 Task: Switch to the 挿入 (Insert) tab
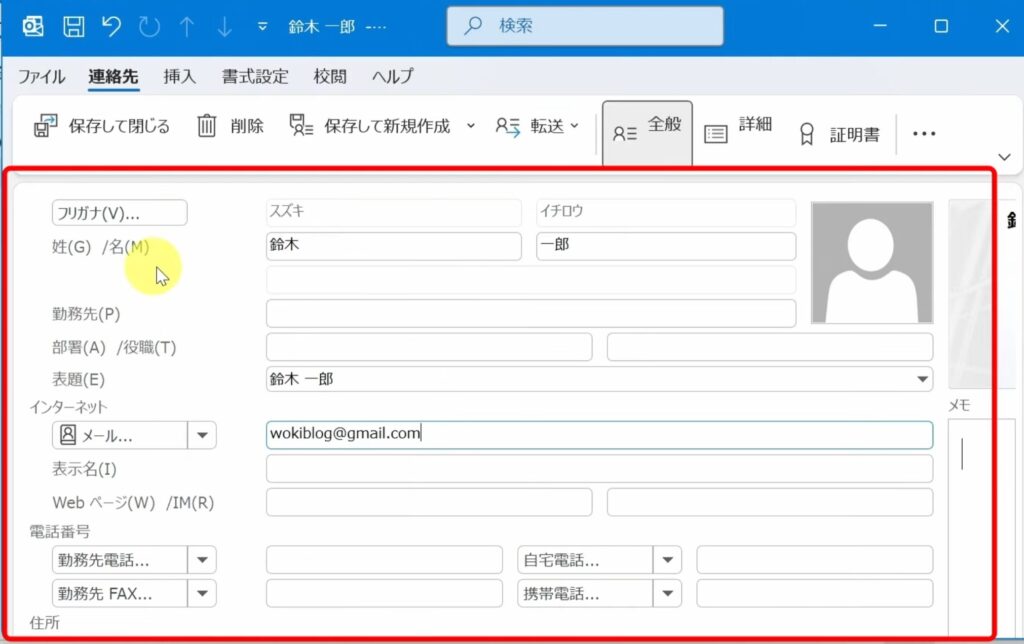(178, 76)
